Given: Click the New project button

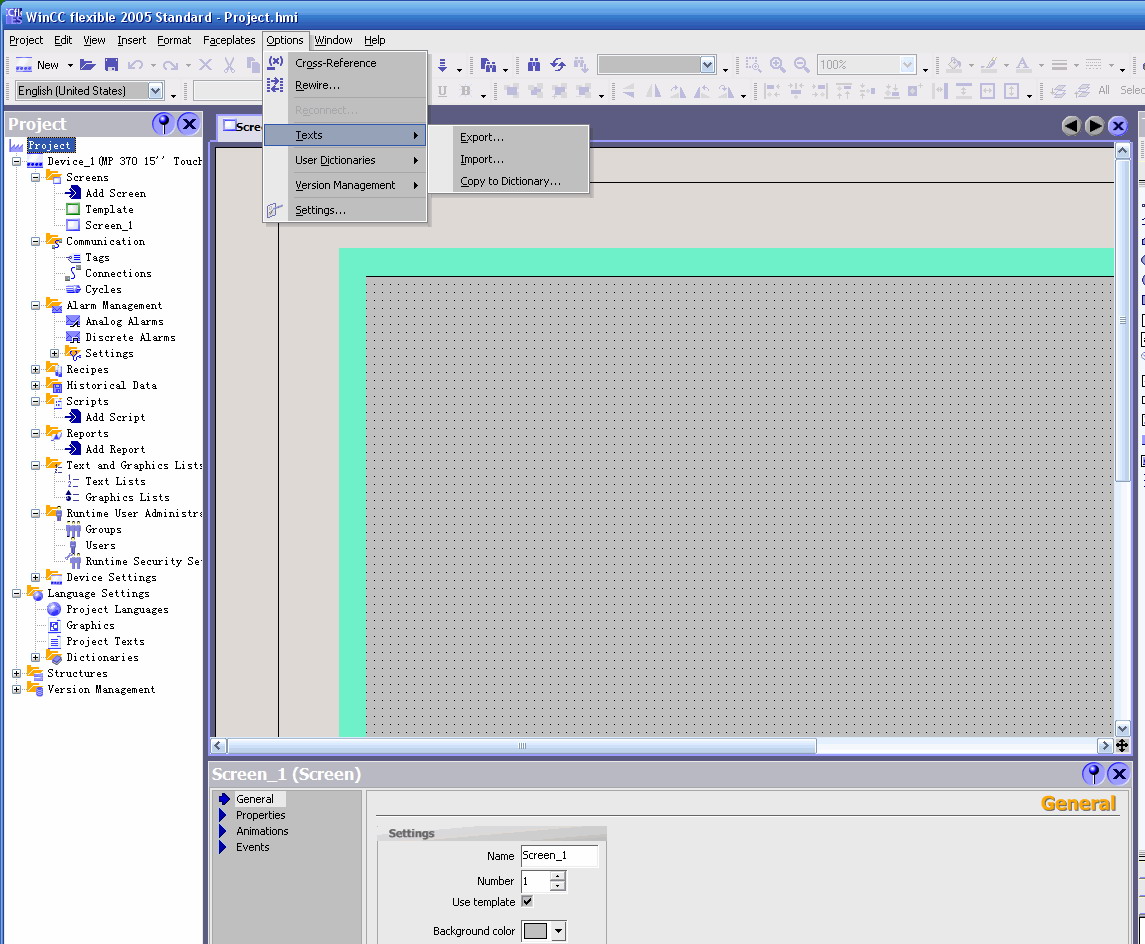Looking at the screenshot, I should coord(38,65).
